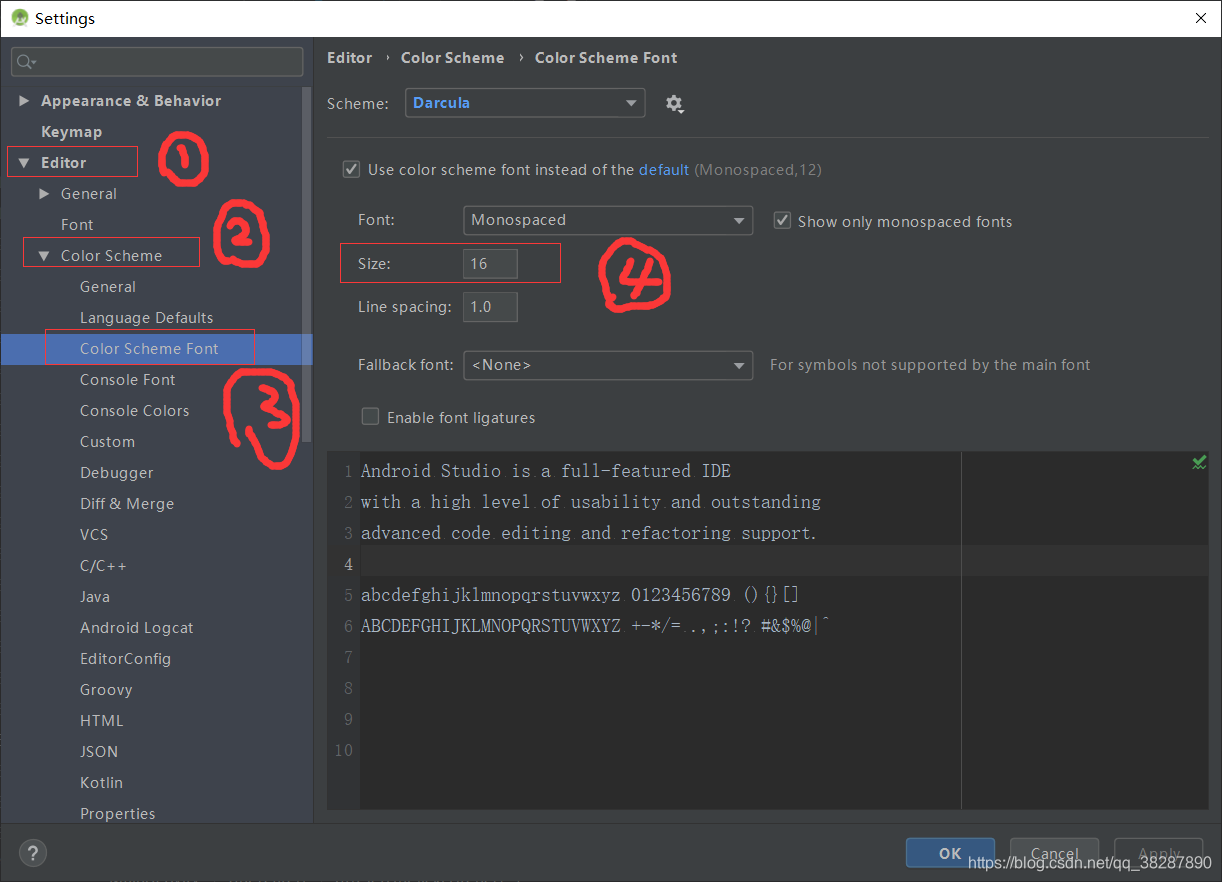
Task: Select Properties color settings
Action: point(118,814)
